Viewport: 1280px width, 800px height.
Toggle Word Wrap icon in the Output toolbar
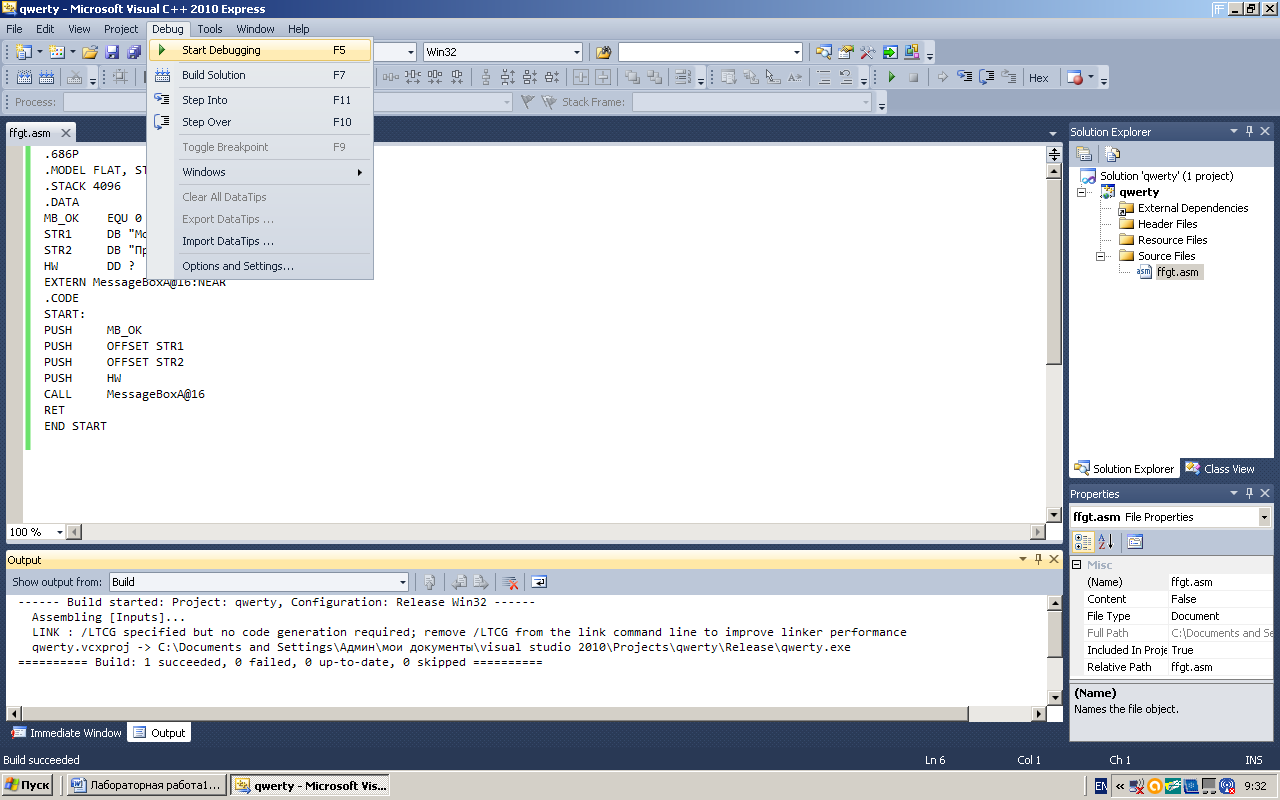coord(539,582)
